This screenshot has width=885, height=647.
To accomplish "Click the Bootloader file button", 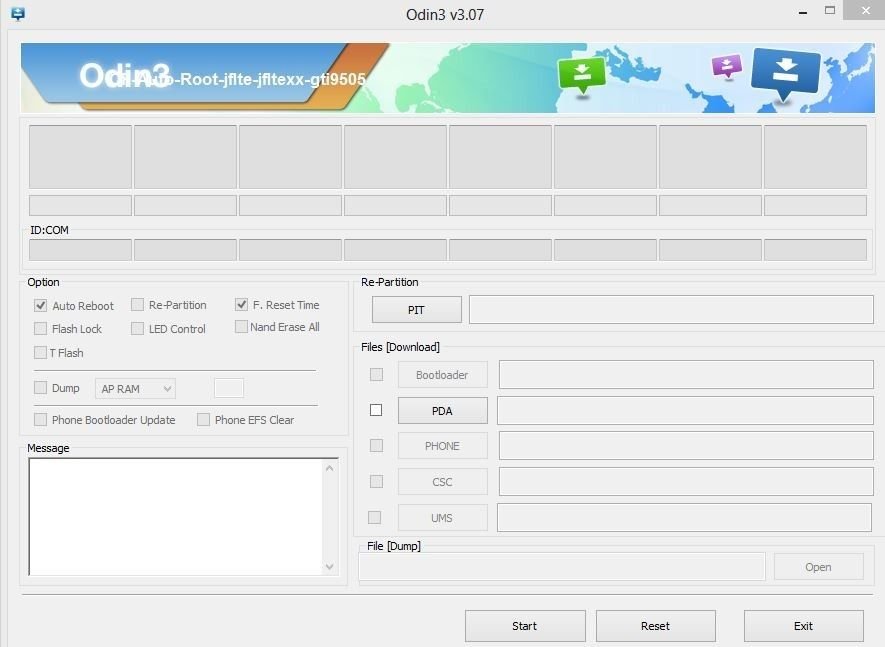I will [442, 375].
